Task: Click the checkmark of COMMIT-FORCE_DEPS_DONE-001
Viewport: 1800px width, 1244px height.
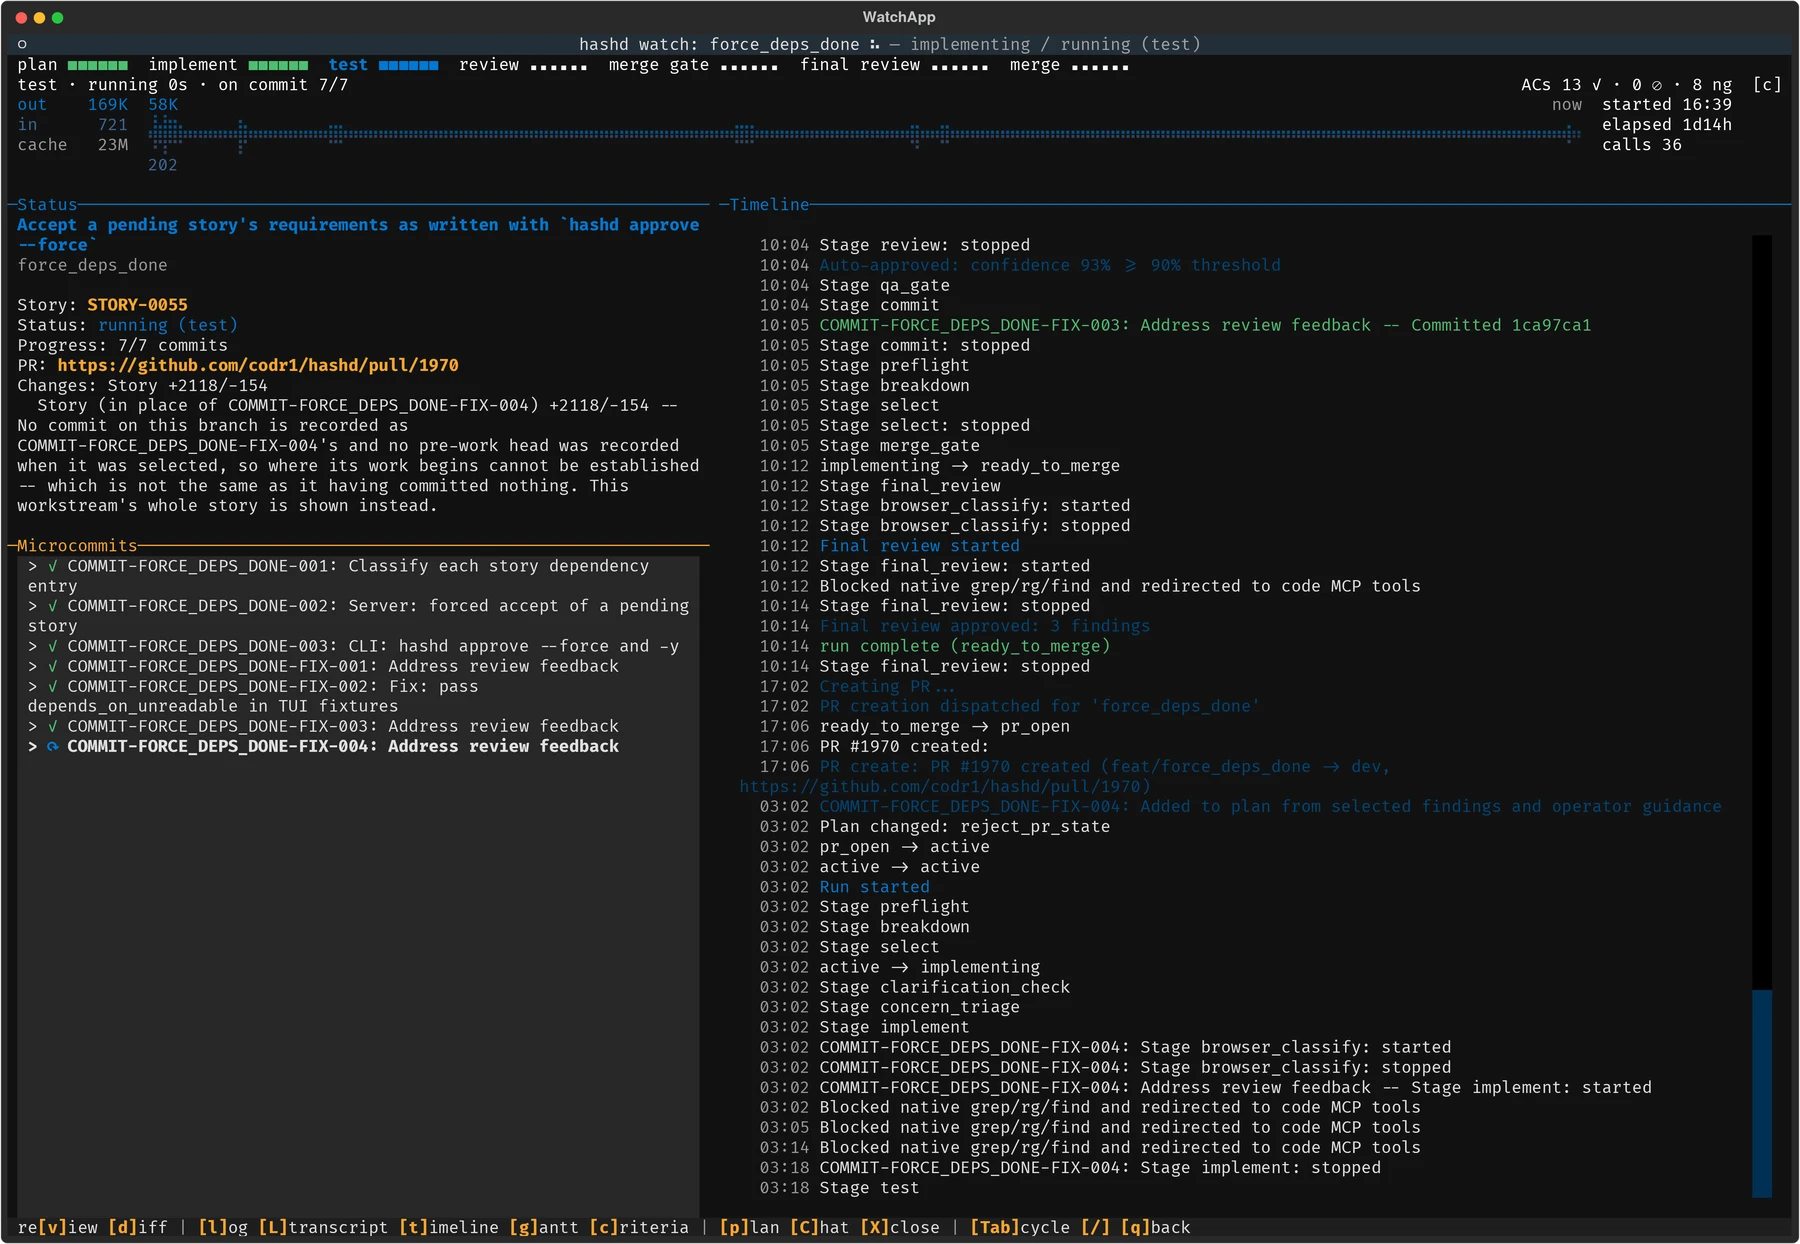Action: click(52, 566)
